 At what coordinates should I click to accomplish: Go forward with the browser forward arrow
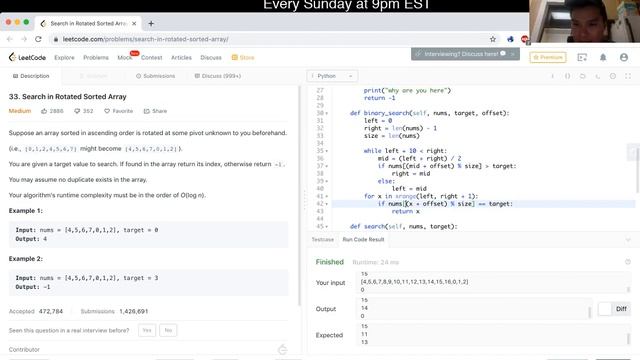click(24, 39)
